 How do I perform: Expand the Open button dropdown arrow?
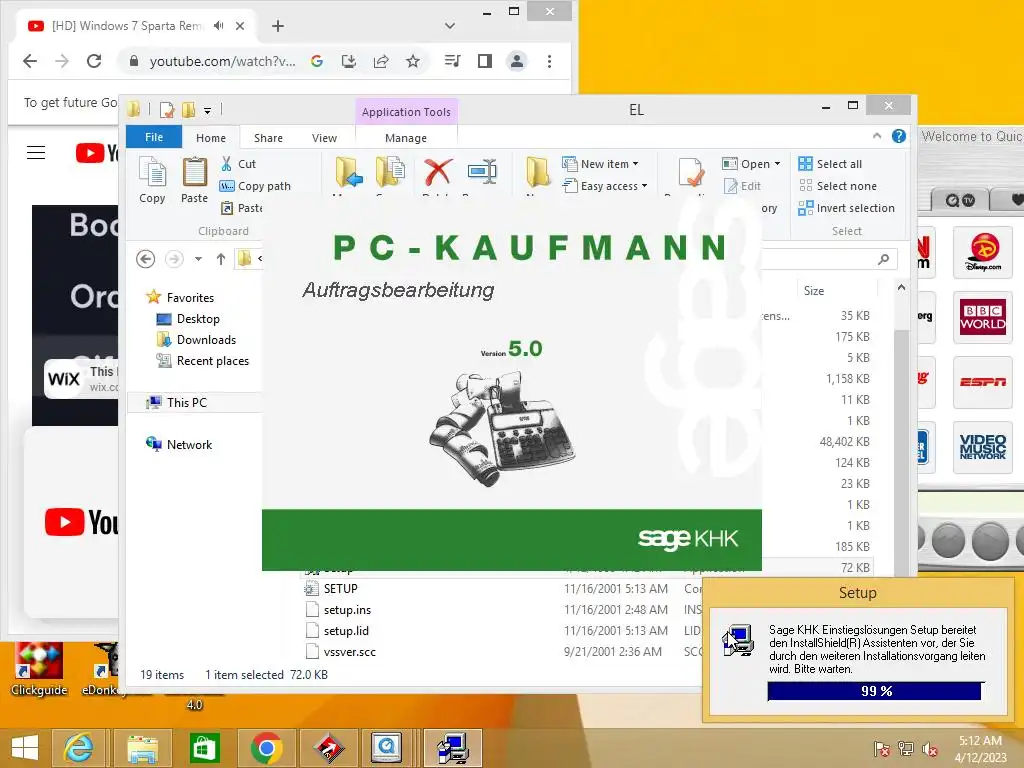coord(777,164)
